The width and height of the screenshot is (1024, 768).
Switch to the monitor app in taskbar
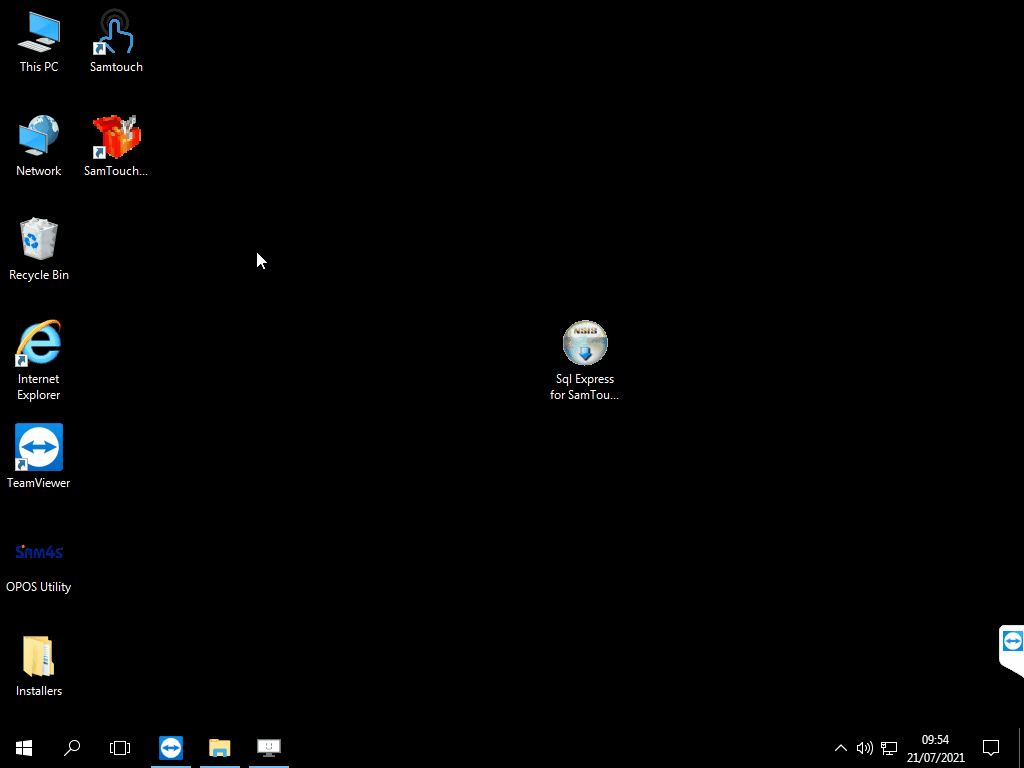tap(268, 747)
